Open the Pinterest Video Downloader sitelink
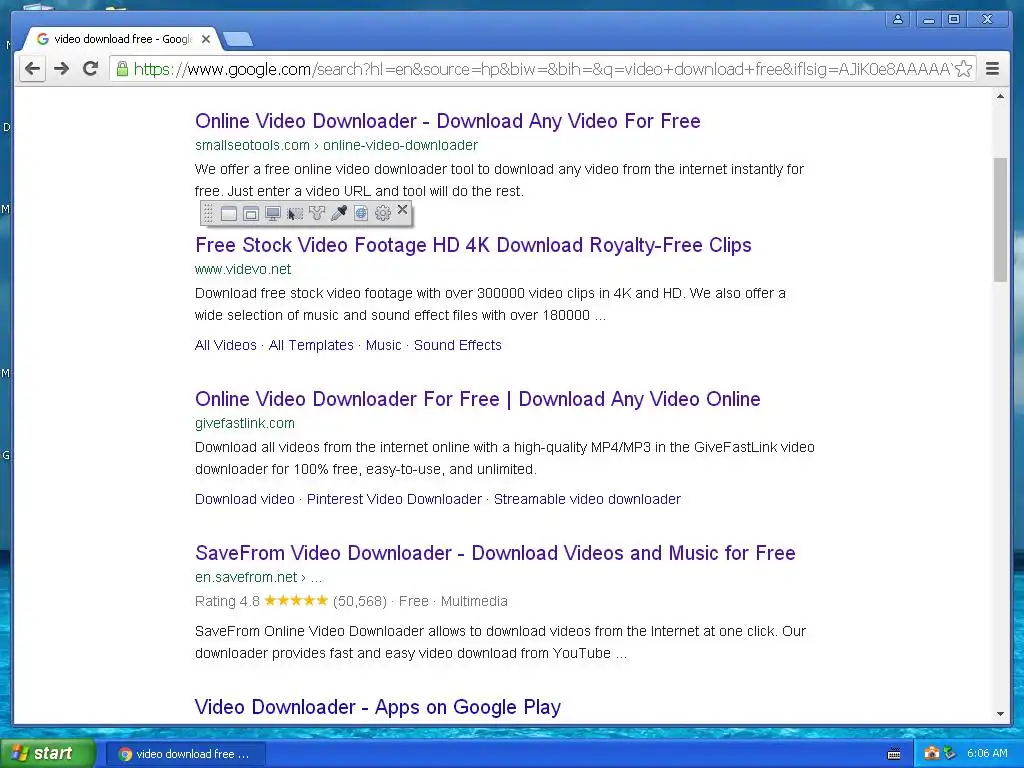 tap(394, 499)
